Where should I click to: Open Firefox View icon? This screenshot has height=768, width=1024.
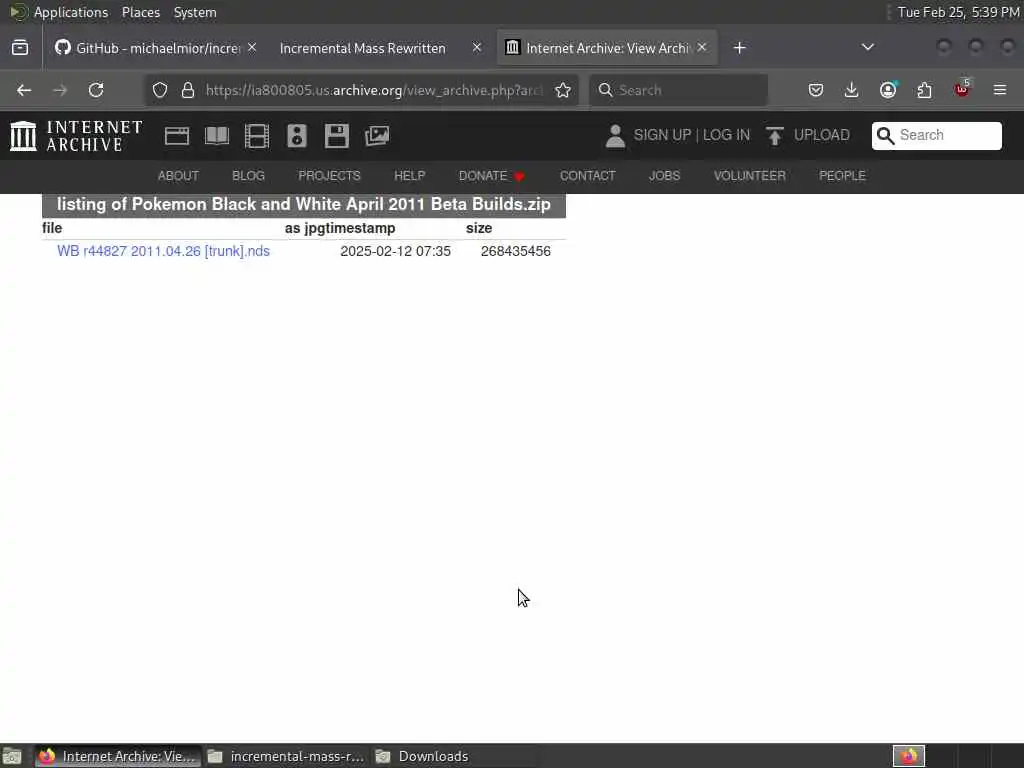tap(20, 48)
